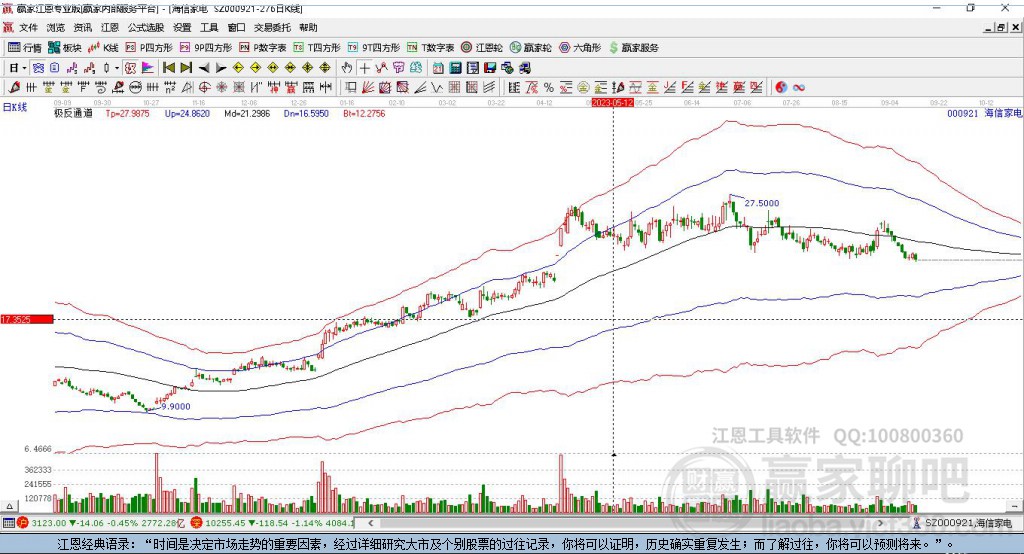The height and width of the screenshot is (554, 1024).
Task: Expand panel with bottom-left up arrow
Action: (x=9, y=506)
